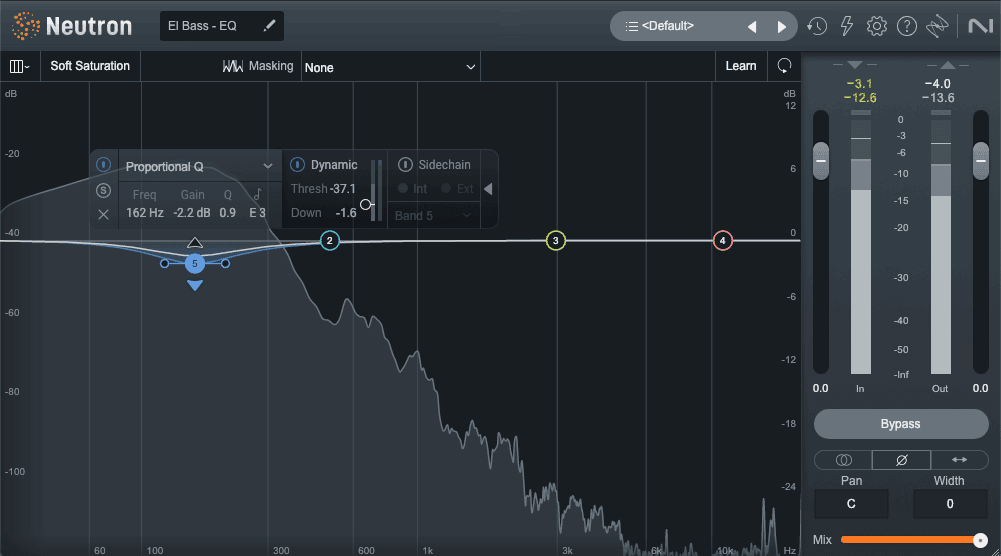Go to next preset arrow

coord(781,27)
